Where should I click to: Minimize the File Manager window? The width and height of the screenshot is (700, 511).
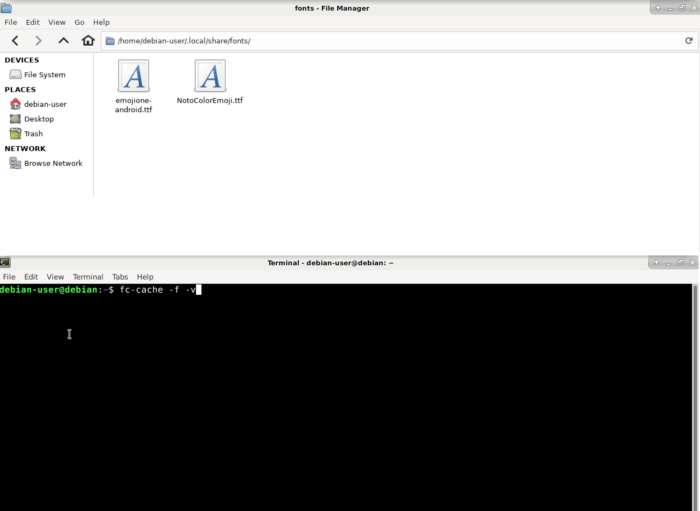click(x=670, y=8)
